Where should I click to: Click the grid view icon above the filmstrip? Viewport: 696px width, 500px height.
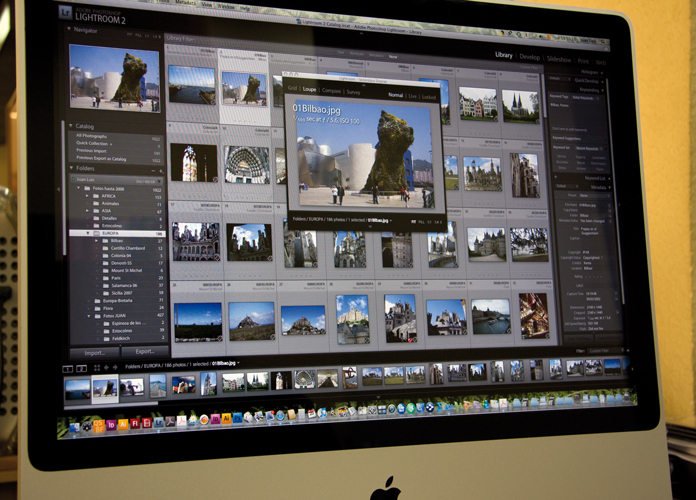(x=97, y=368)
